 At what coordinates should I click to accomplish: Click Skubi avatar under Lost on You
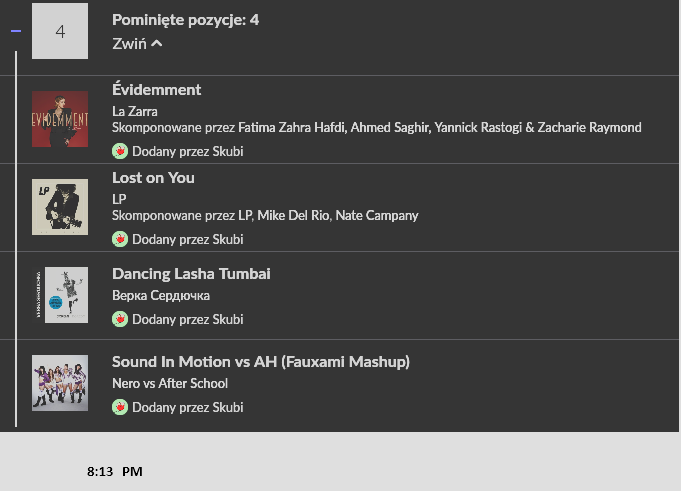pyautogui.click(x=120, y=239)
